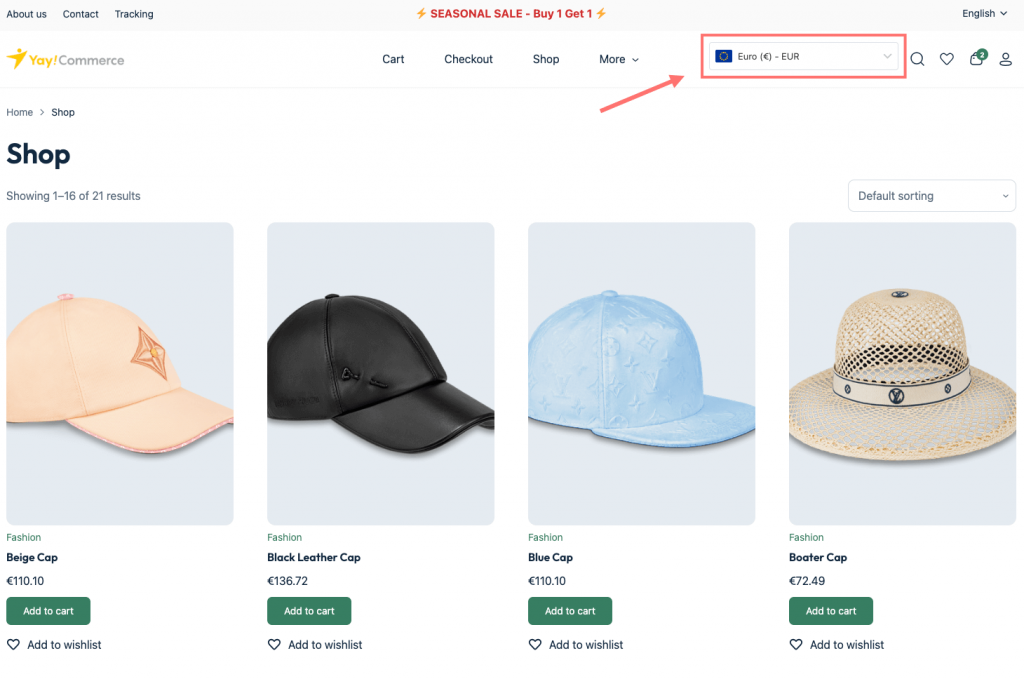Open the shopping cart bag showing 2 items

coord(976,60)
